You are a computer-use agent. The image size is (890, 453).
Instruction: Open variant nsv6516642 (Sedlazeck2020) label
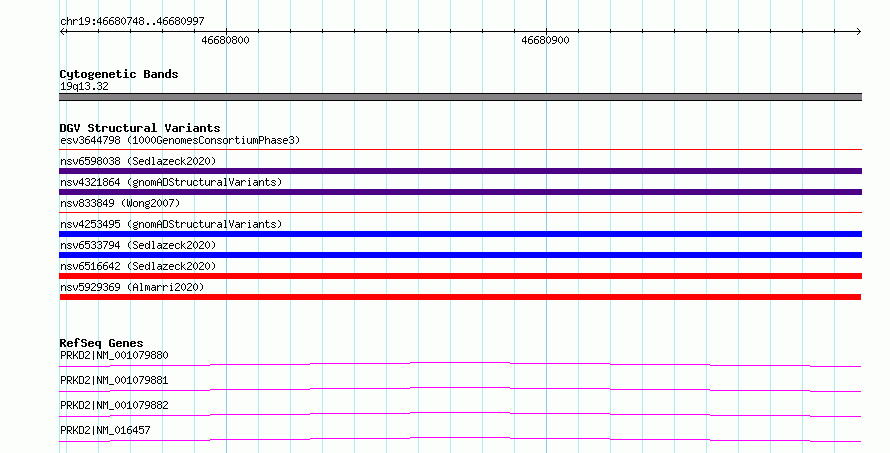point(138,266)
